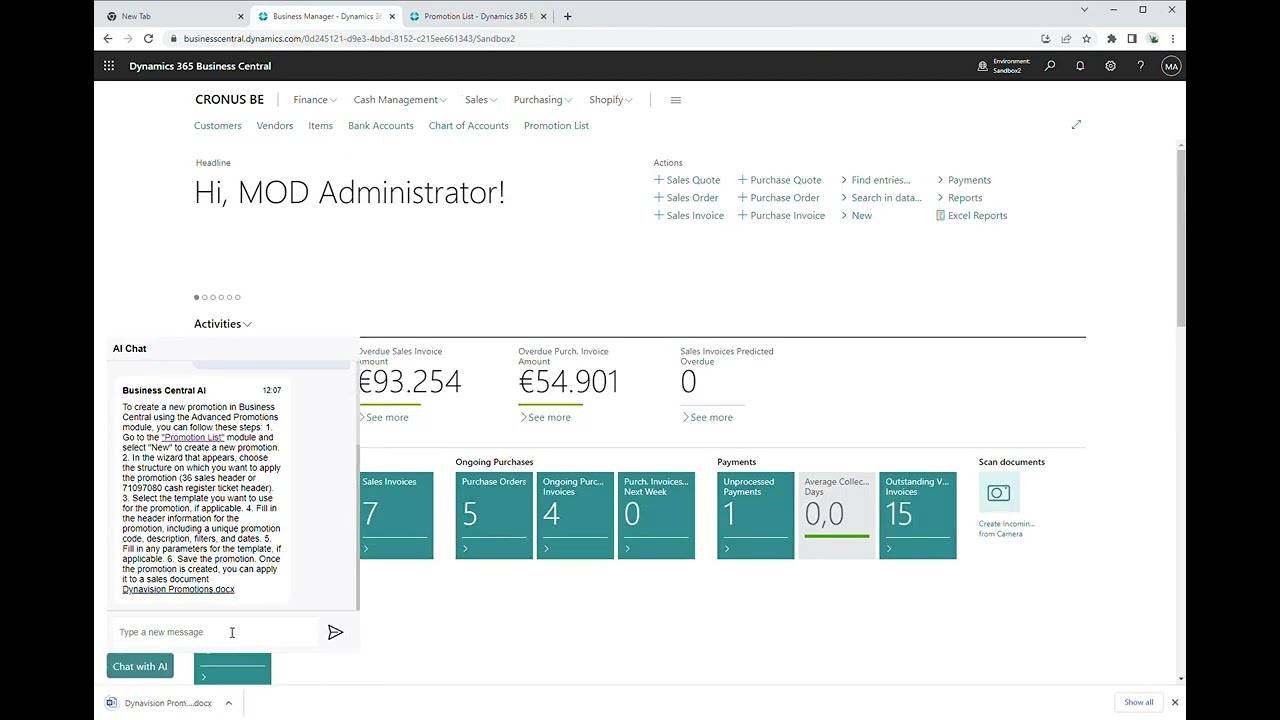Open the notifications bell
1280x720 pixels.
(1080, 66)
